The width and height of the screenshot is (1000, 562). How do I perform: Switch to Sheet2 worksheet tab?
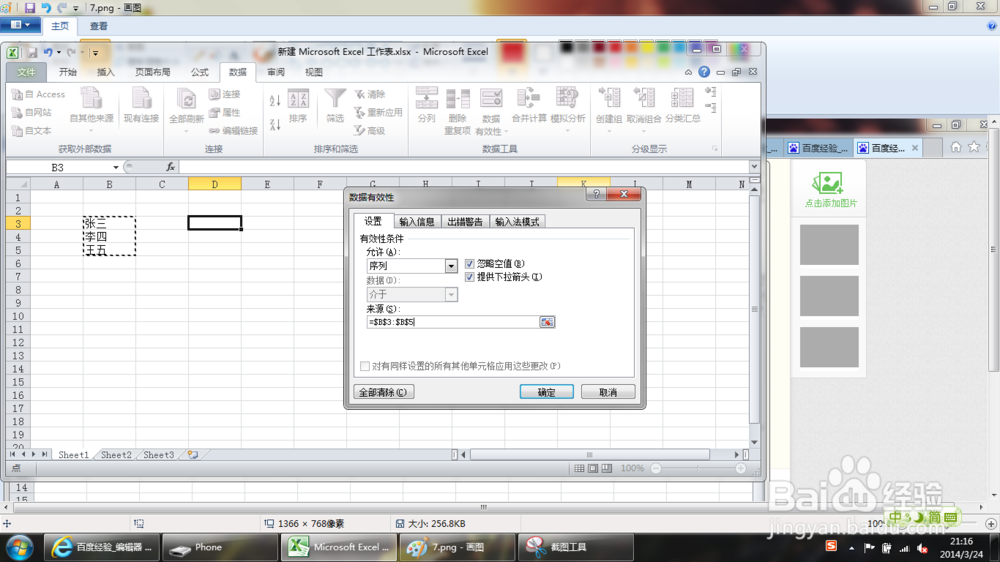[116, 455]
